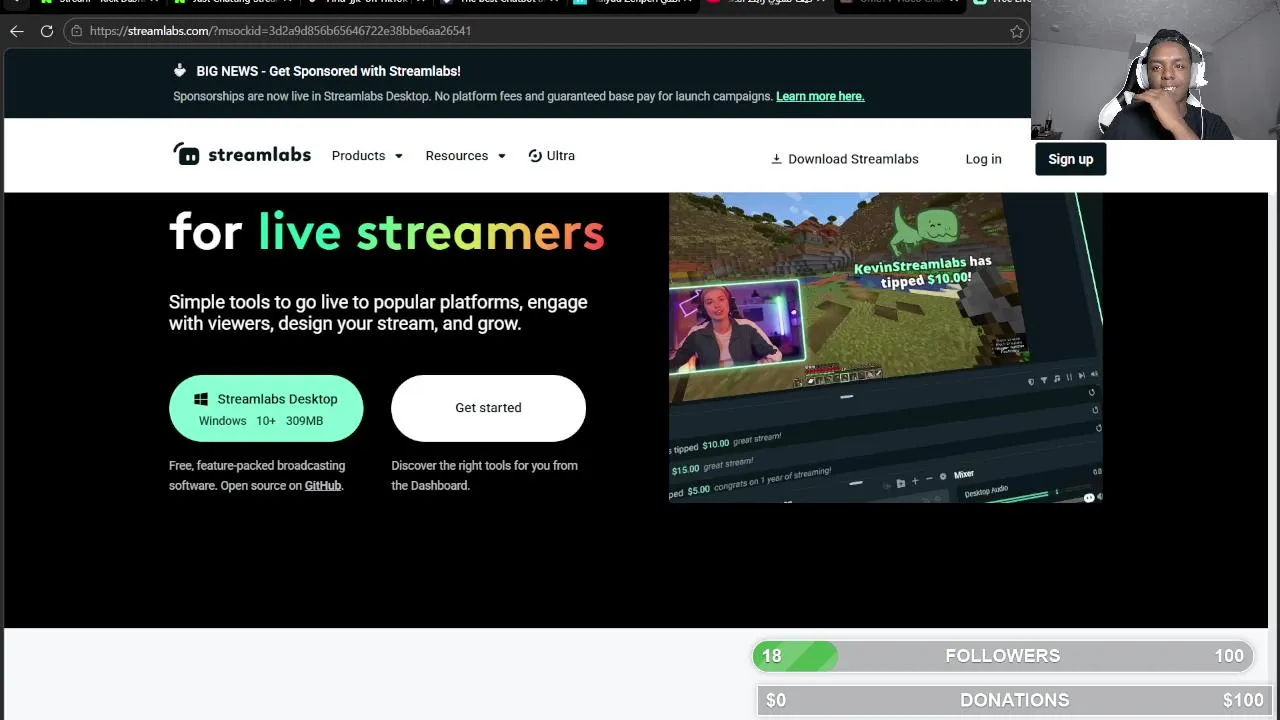Open the Ultra page from the navbar
The height and width of the screenshot is (720, 1280).
(551, 156)
